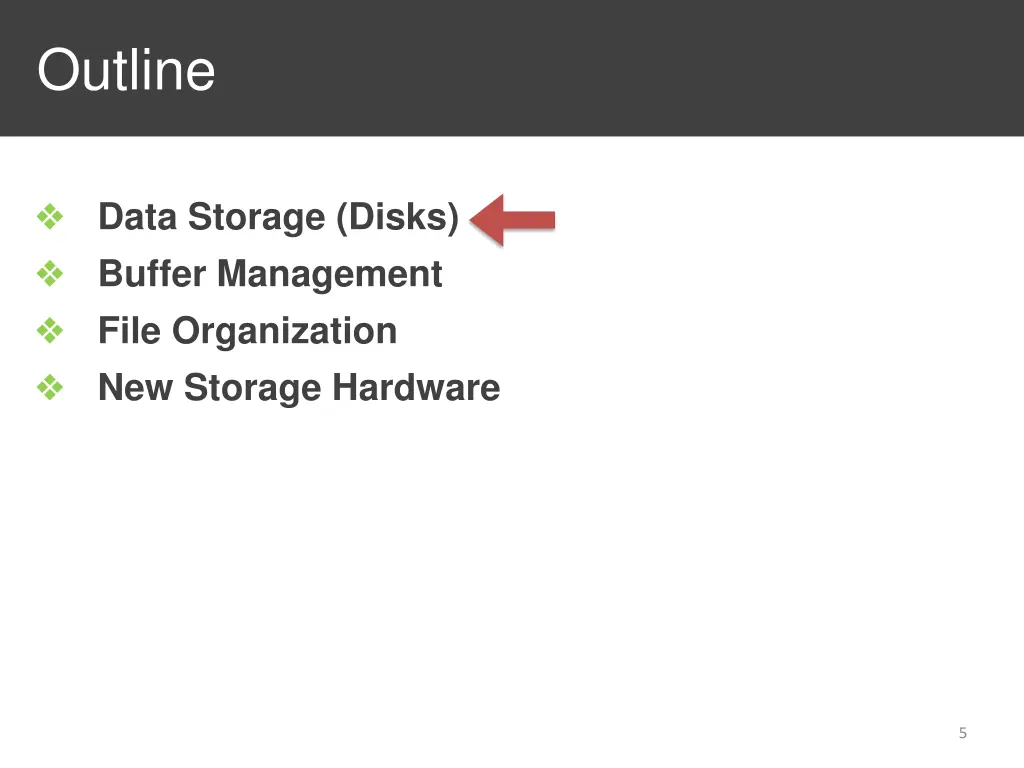
Task: Click the empty dark header bar right of Outline
Action: click(620, 68)
